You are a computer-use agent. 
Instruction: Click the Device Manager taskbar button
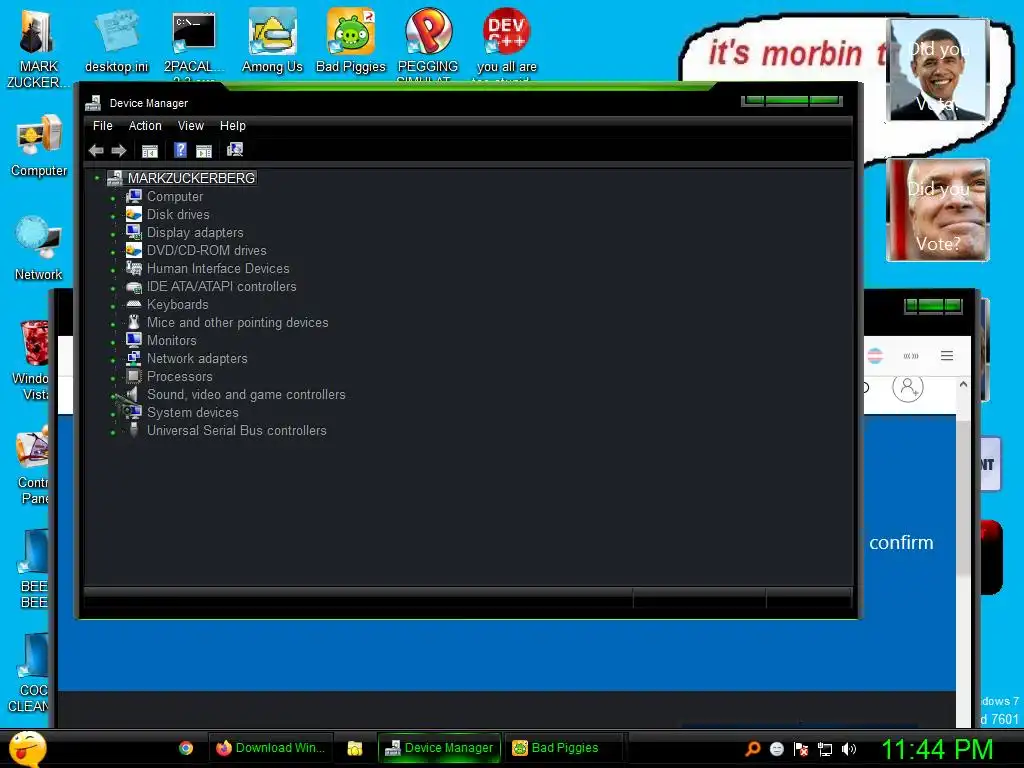click(440, 748)
